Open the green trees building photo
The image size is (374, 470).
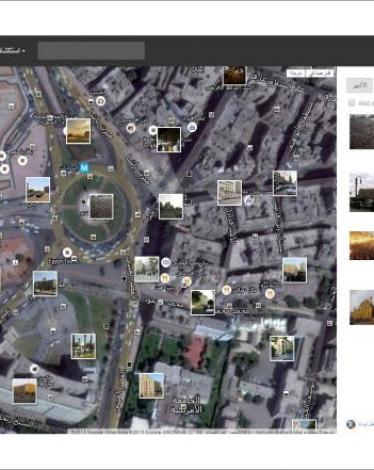[x=203, y=302]
